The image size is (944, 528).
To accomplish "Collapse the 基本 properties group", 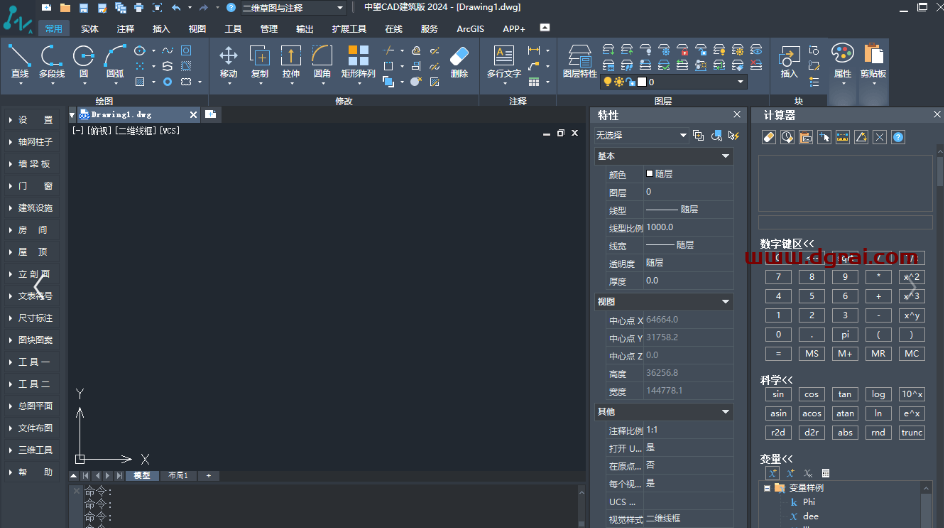I will (726, 156).
